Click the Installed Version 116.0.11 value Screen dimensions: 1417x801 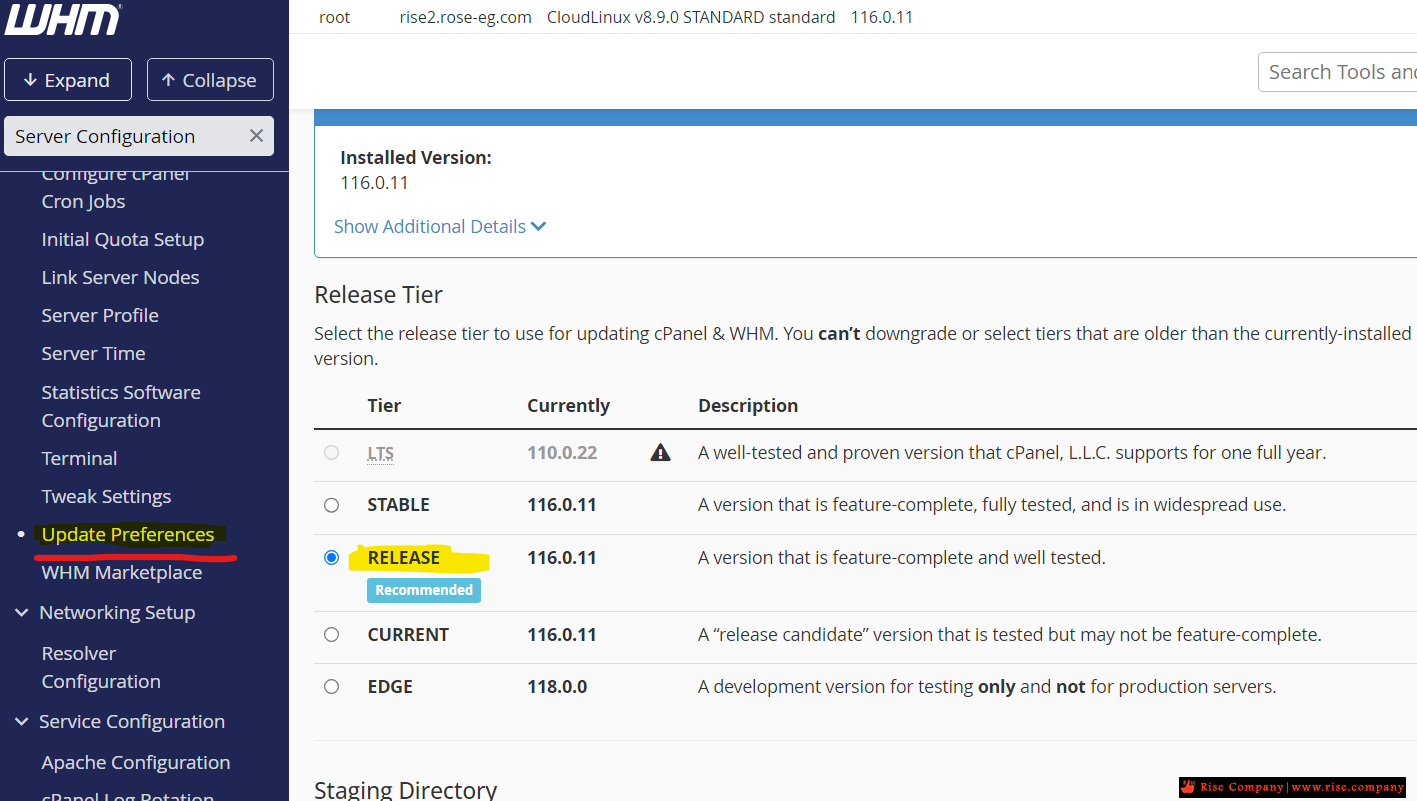pos(374,183)
